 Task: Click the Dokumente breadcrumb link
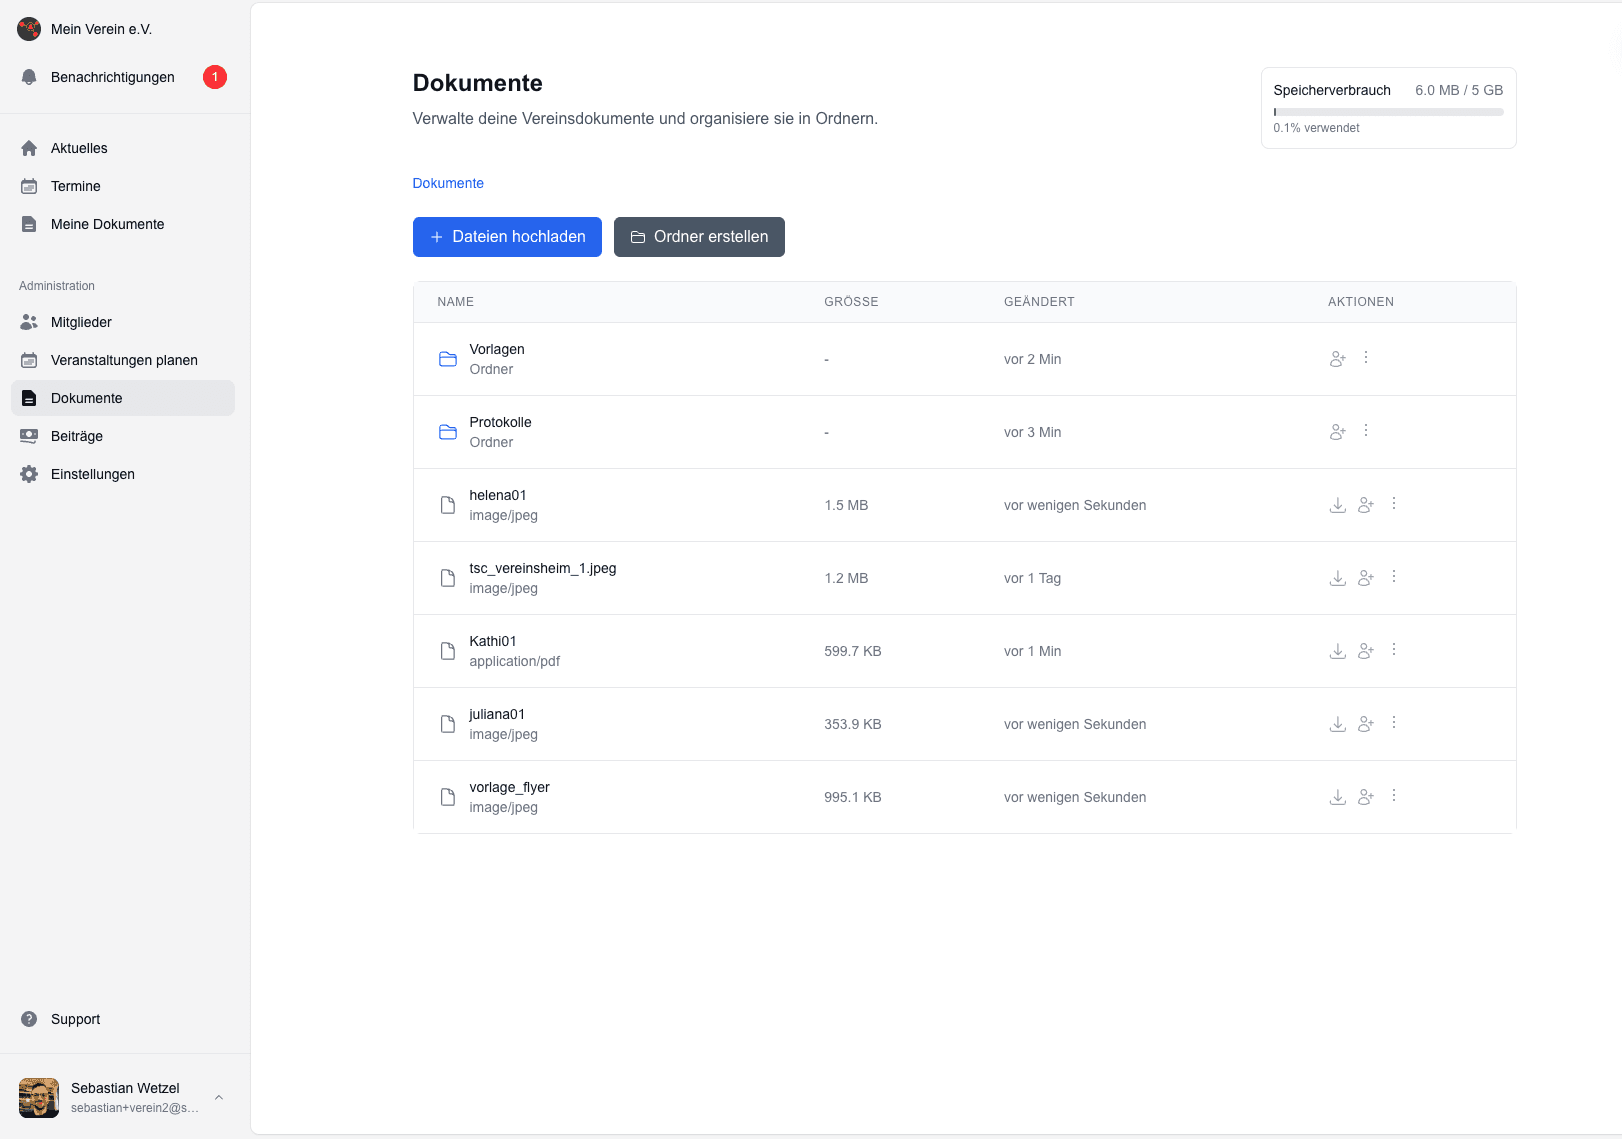[448, 183]
